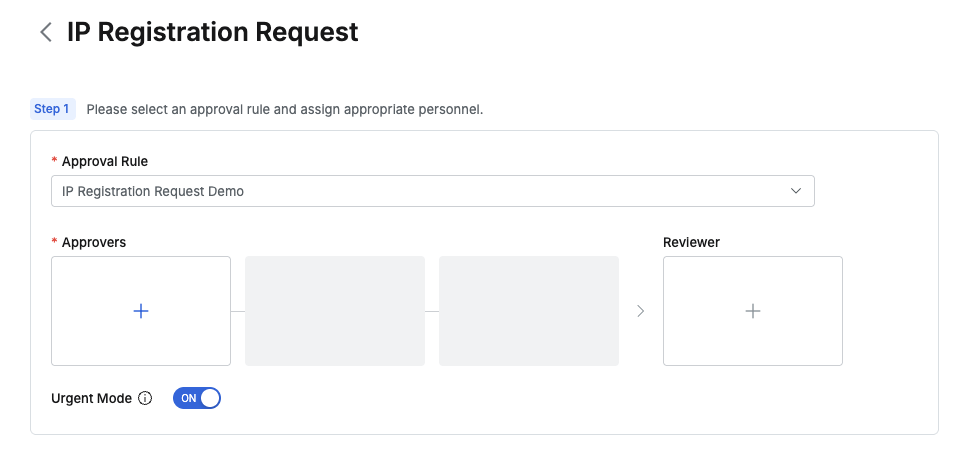Image resolution: width=970 pixels, height=455 pixels.
Task: Click the white knob on the Urgent Mode toggle
Action: point(209,398)
